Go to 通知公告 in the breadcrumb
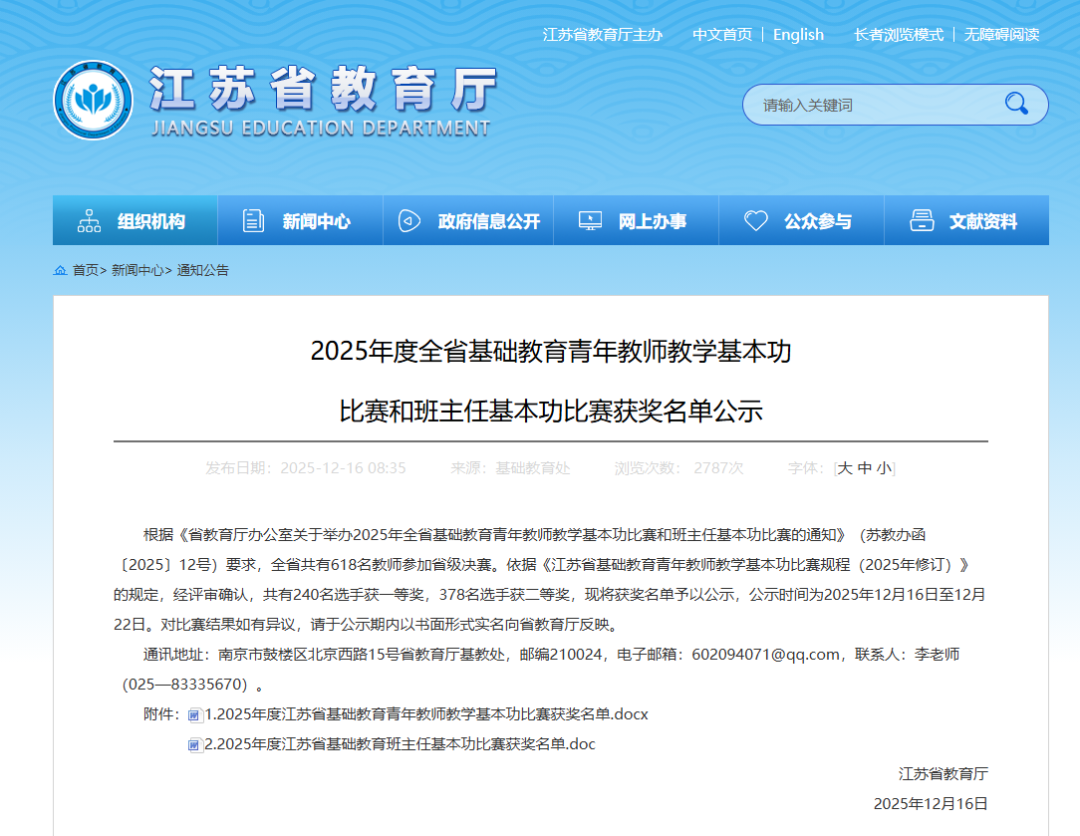 pos(203,271)
